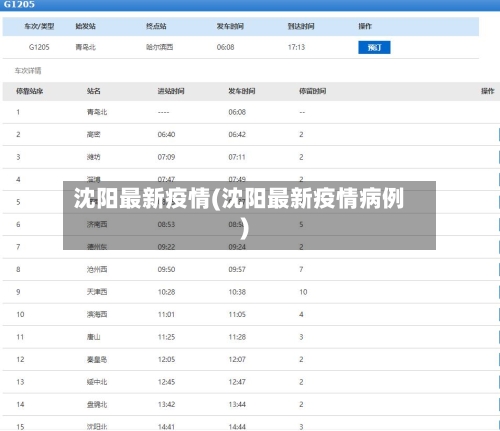Viewport: 500px width, 431px height.
Task: Select the 滨海西 station name
Action: 97,314
